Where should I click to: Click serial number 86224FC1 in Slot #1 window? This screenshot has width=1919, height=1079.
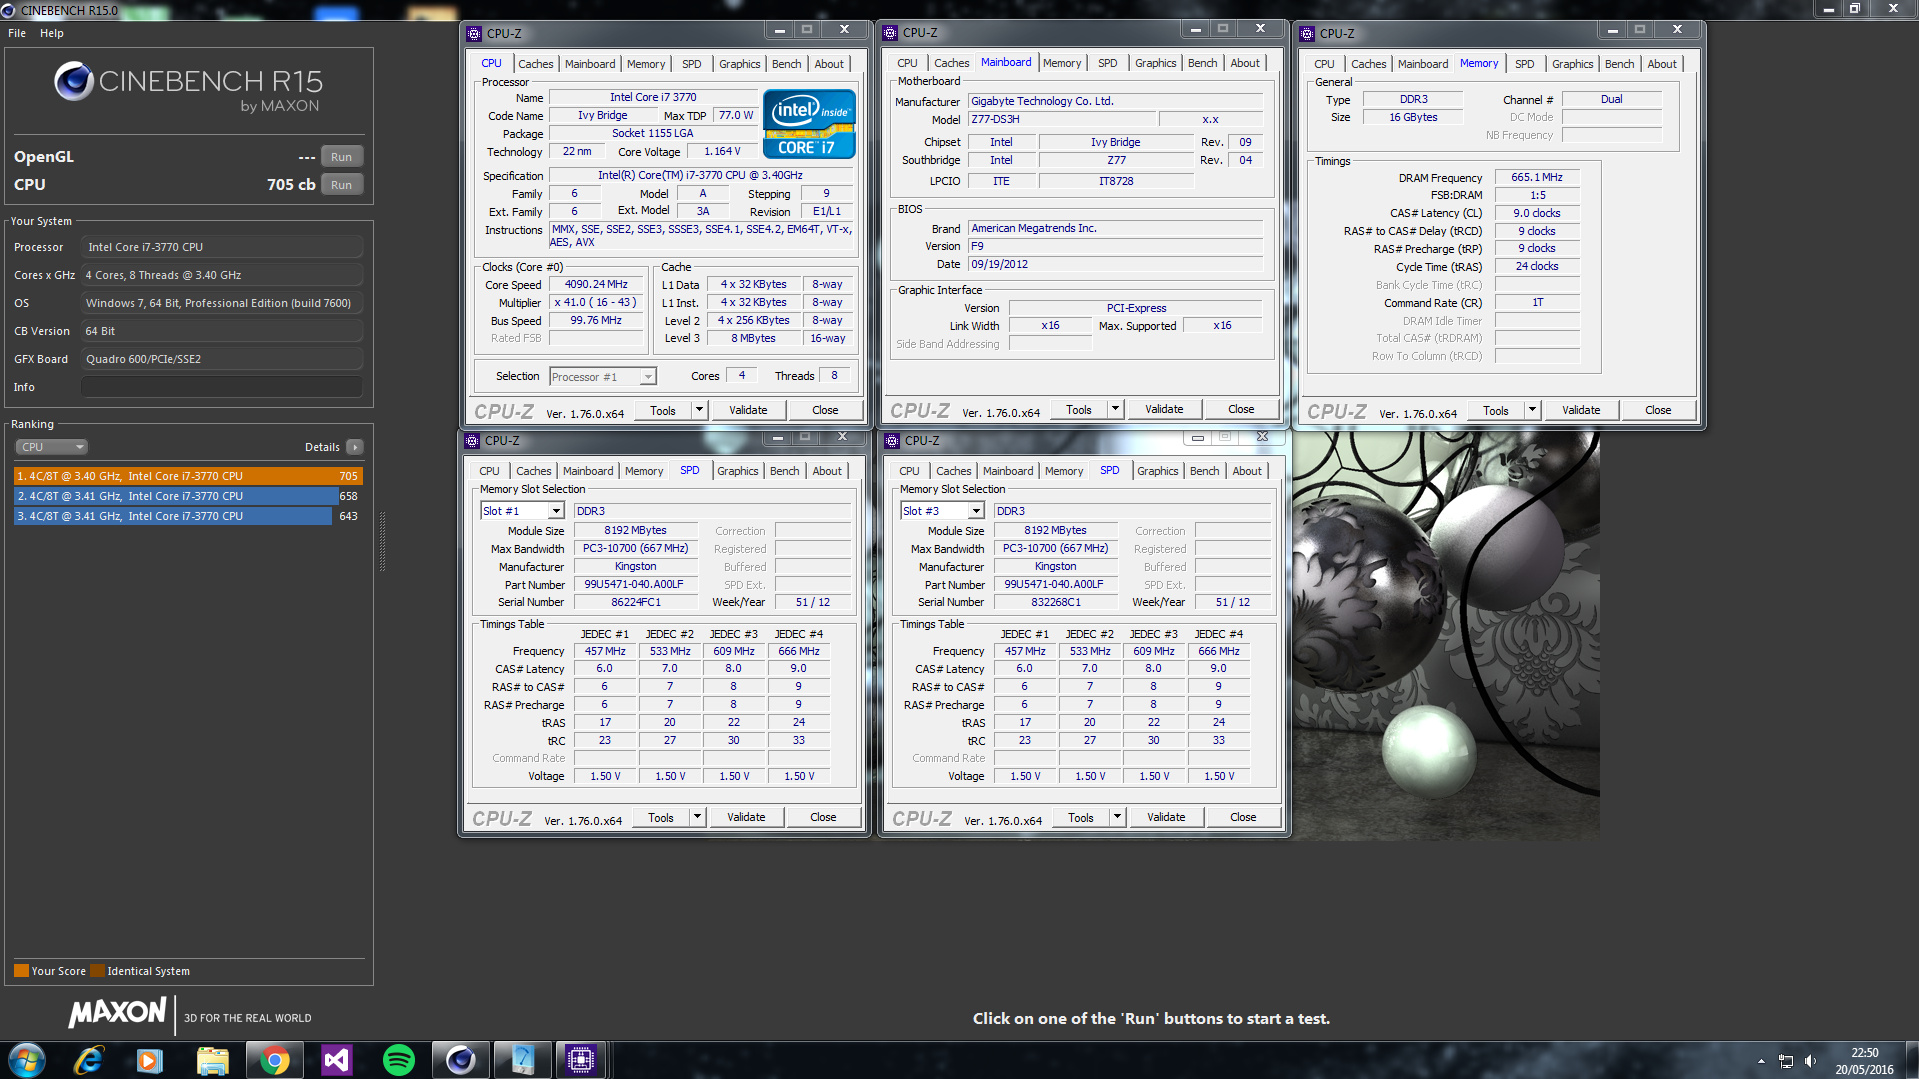click(x=636, y=602)
